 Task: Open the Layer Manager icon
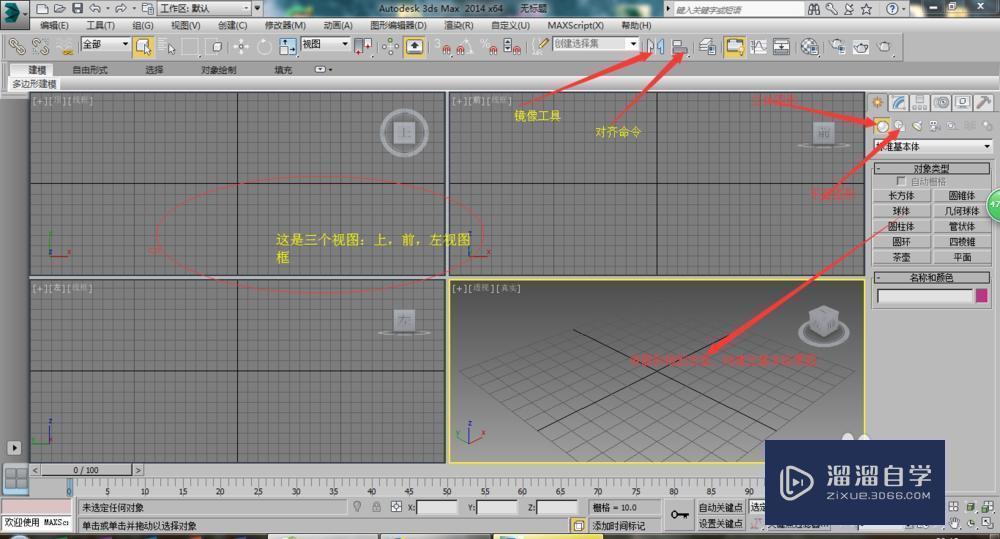[707, 47]
